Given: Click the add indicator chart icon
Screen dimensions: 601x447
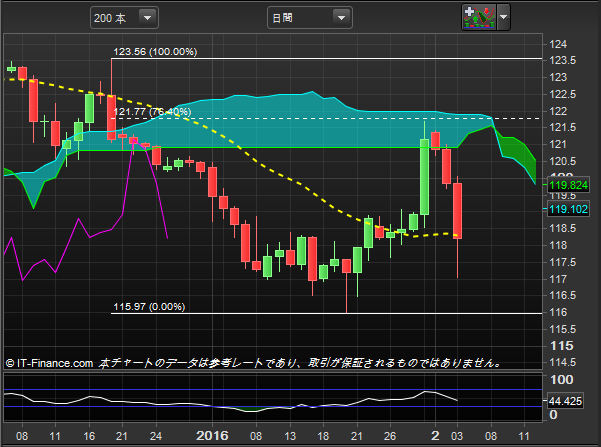Looking at the screenshot, I should click(x=479, y=17).
